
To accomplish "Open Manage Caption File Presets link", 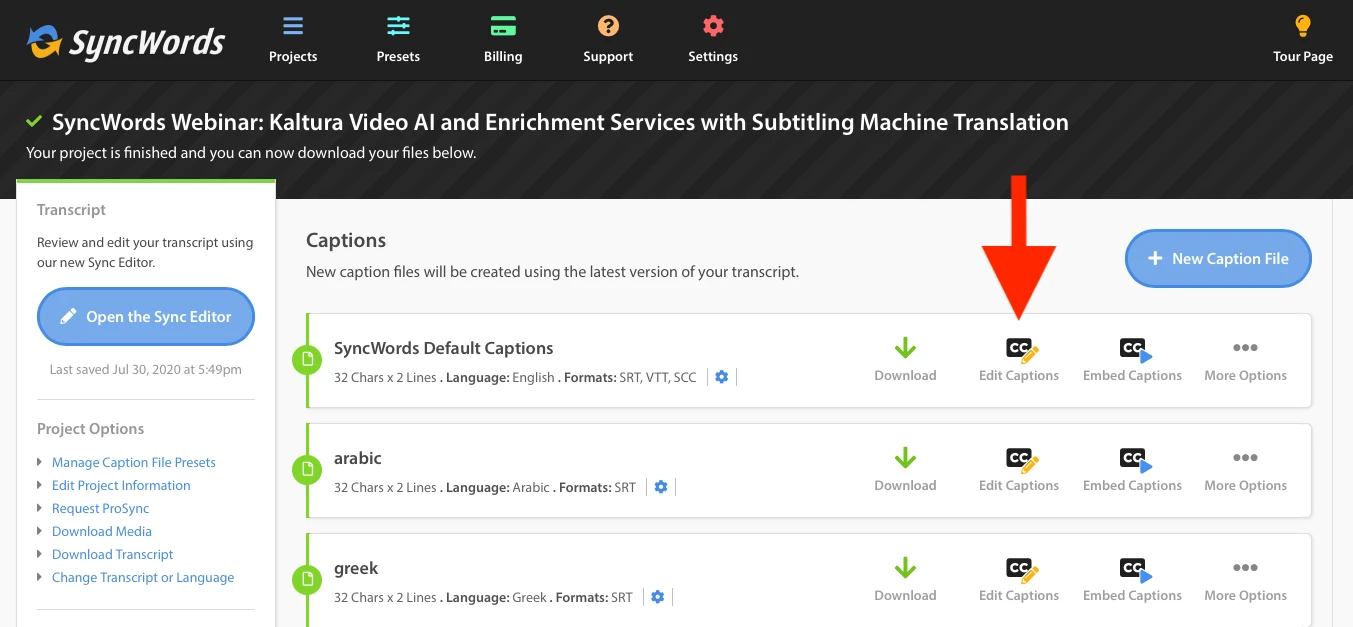I will (134, 462).
